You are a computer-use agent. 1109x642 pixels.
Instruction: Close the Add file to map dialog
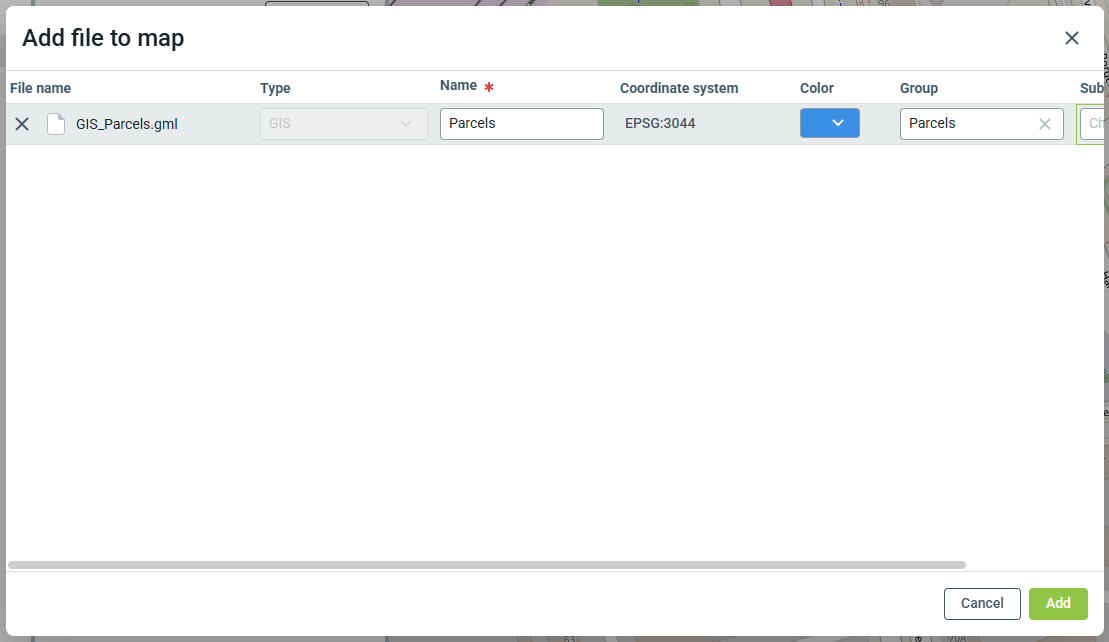tap(1071, 38)
